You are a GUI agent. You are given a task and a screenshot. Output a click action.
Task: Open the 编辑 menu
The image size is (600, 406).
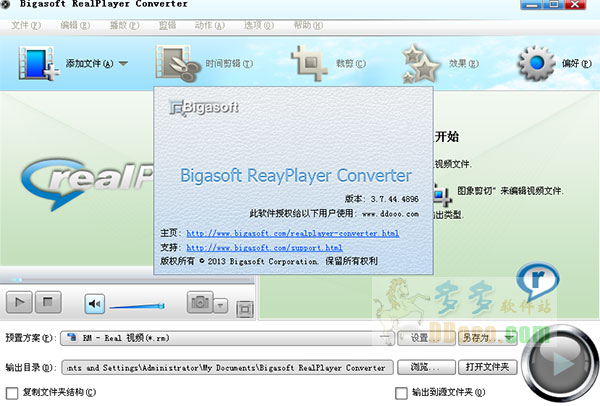pyautogui.click(x=75, y=26)
